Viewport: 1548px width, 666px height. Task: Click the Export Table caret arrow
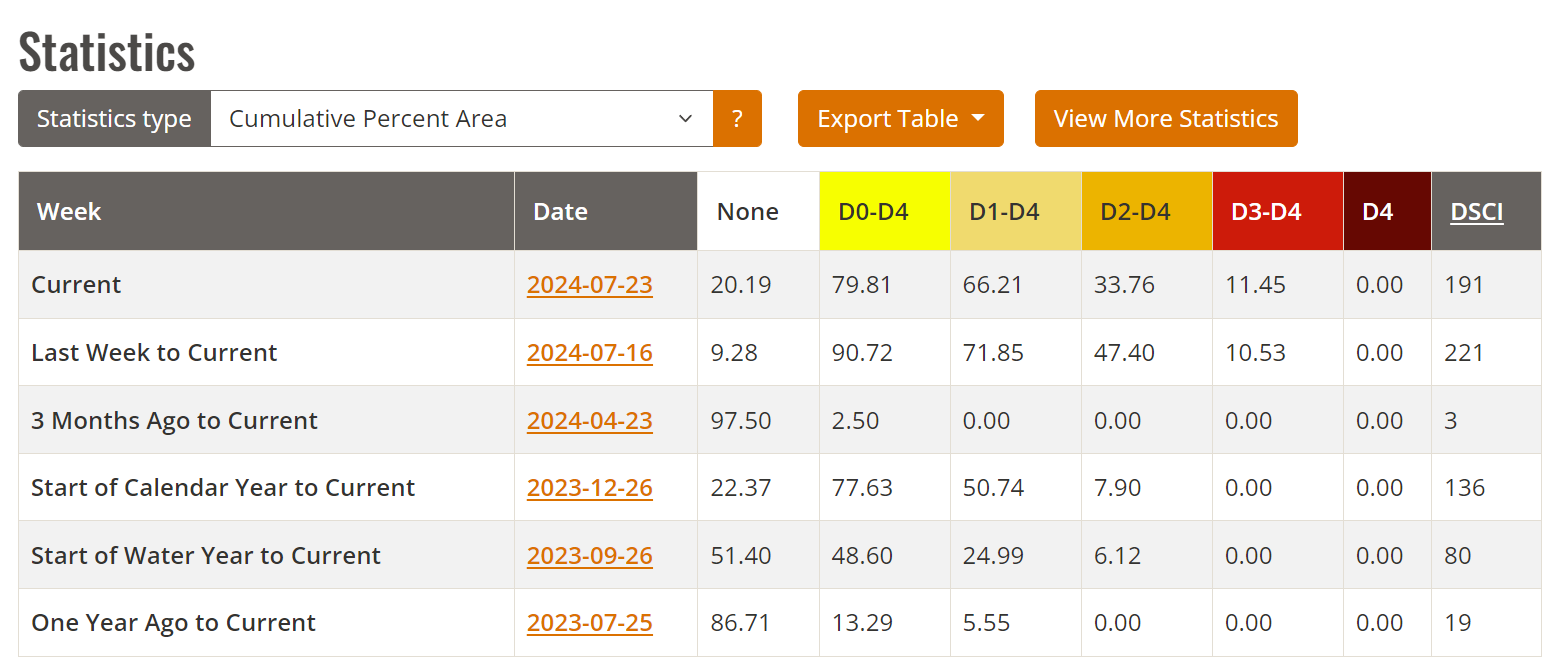pos(977,118)
